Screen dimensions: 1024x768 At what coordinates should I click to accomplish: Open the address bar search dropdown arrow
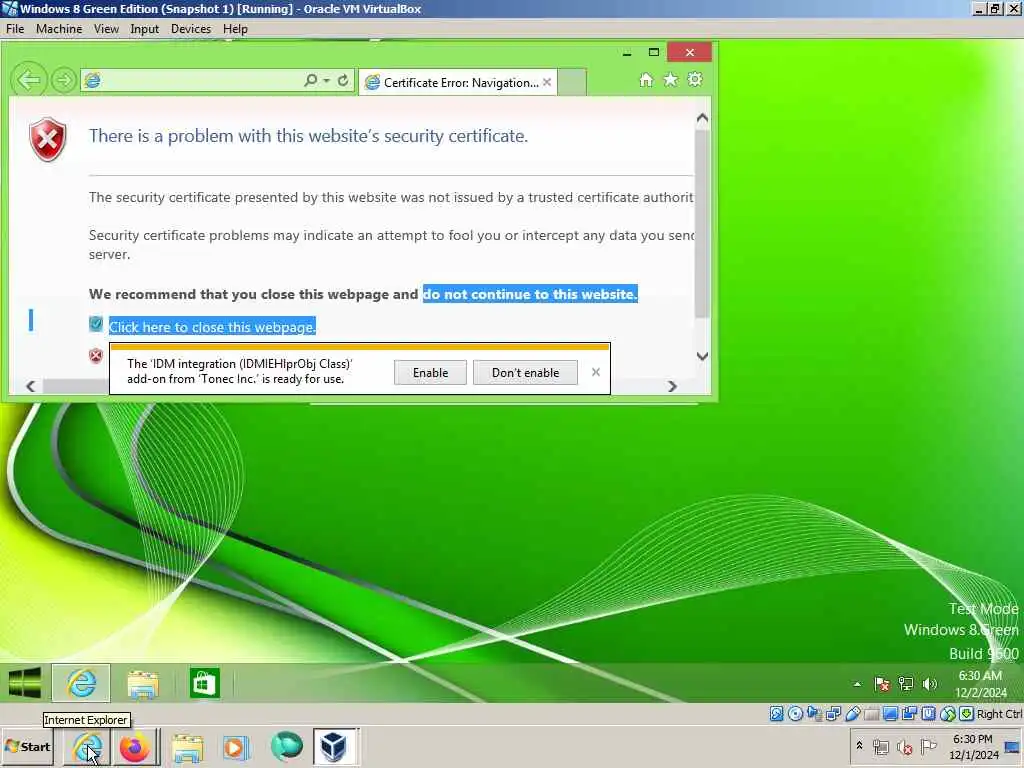point(327,80)
